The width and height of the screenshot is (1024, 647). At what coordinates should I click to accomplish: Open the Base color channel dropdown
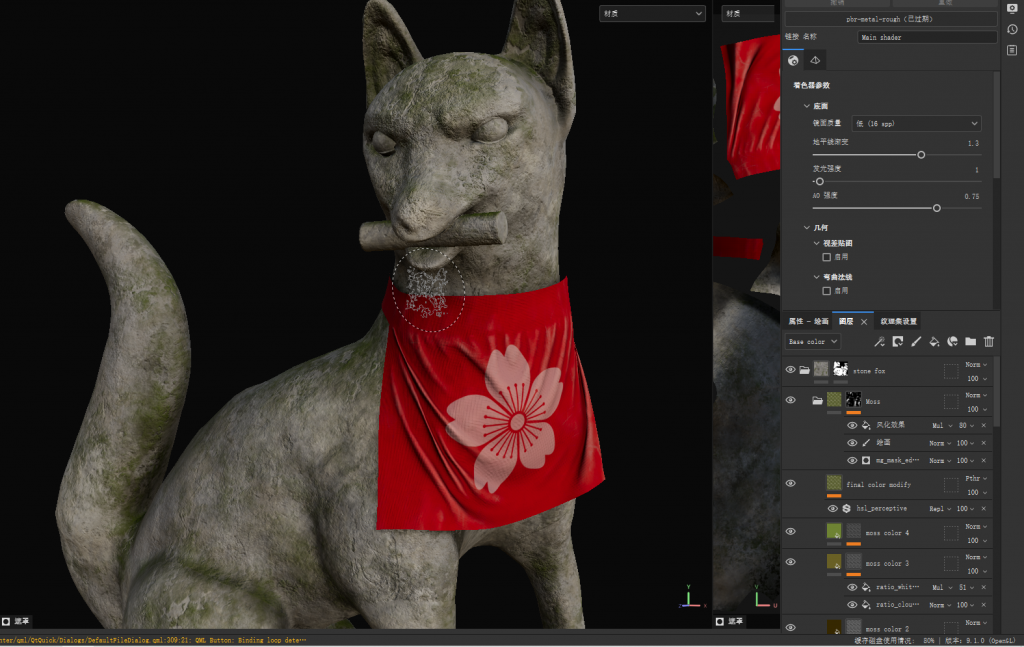click(812, 341)
